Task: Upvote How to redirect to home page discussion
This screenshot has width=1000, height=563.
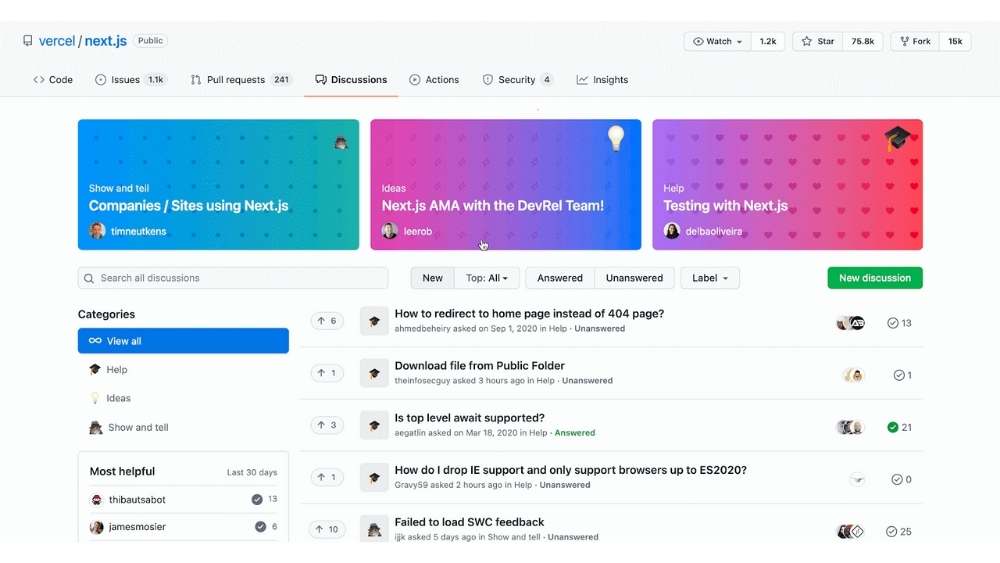Action: pyautogui.click(x=327, y=321)
